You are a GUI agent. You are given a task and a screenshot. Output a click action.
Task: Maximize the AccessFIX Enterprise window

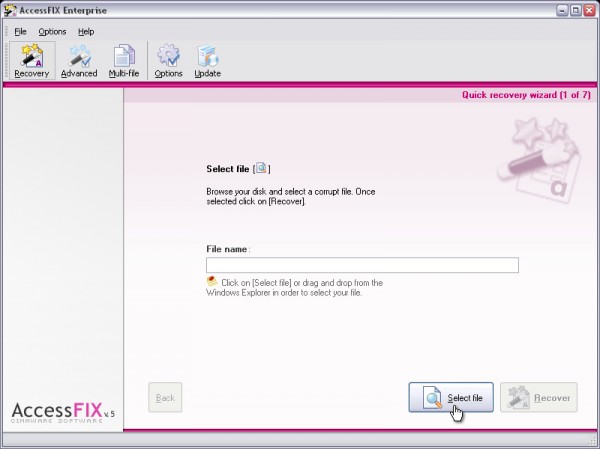click(x=576, y=10)
